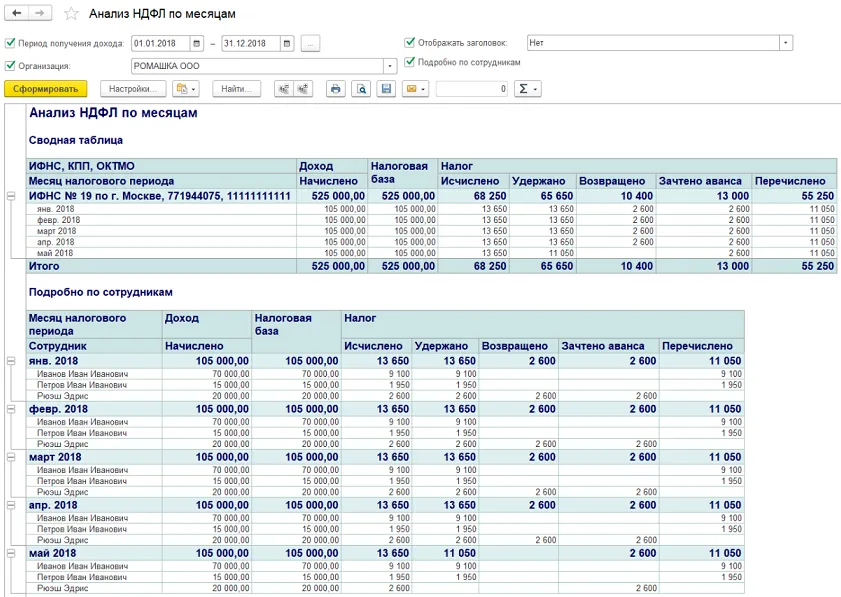
Task: Click the Найти search button
Action: point(236,89)
